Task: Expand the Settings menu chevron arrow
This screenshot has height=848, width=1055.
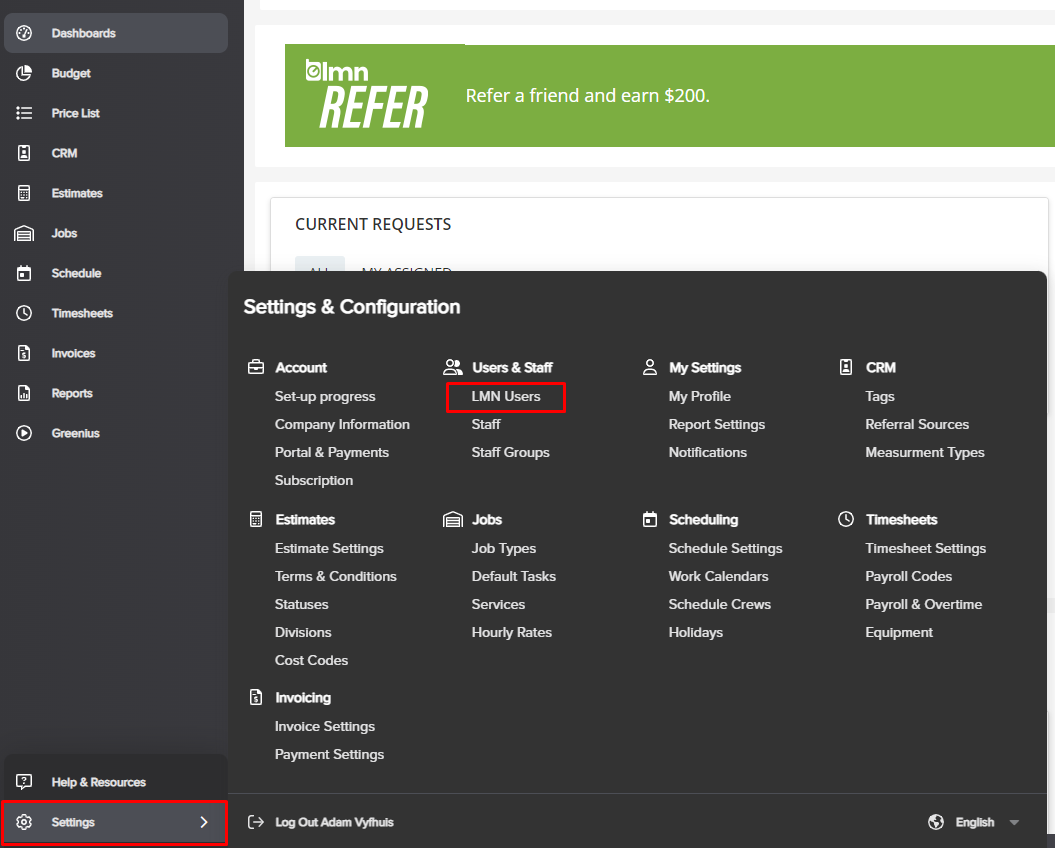Action: 204,822
